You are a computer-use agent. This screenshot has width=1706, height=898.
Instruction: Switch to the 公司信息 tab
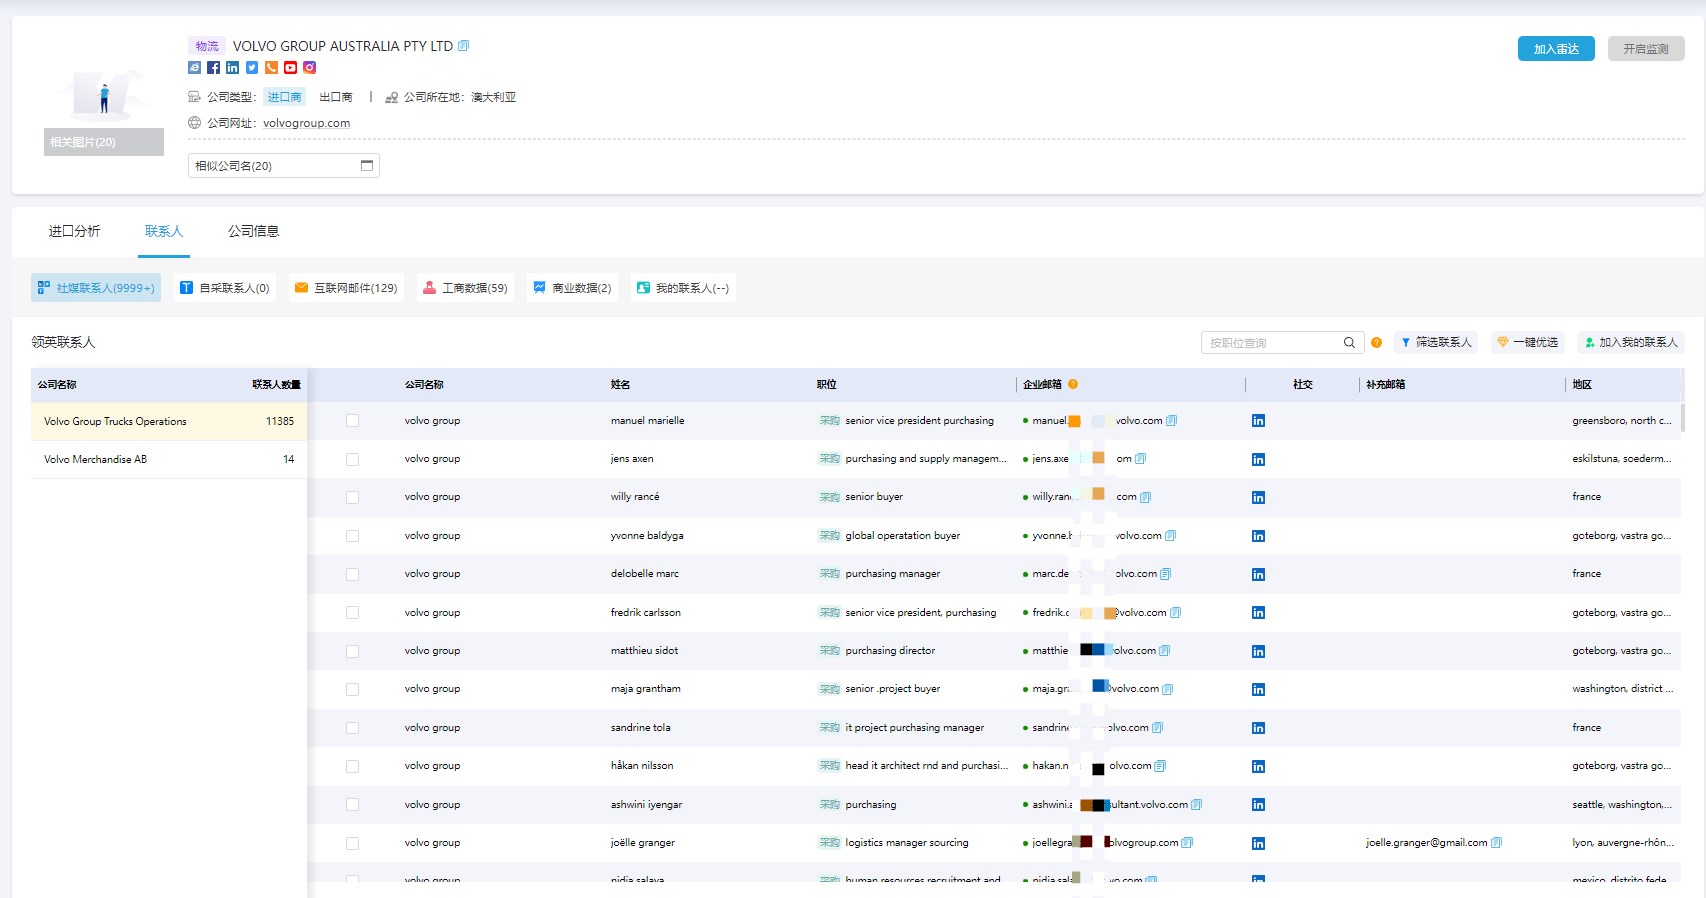click(253, 231)
